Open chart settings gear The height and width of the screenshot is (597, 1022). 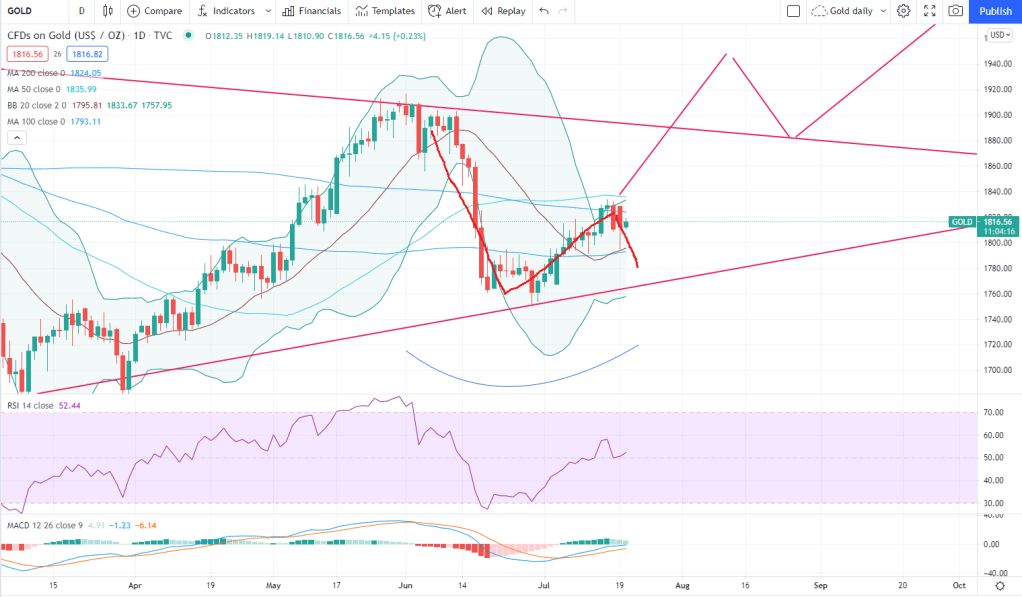pos(903,11)
